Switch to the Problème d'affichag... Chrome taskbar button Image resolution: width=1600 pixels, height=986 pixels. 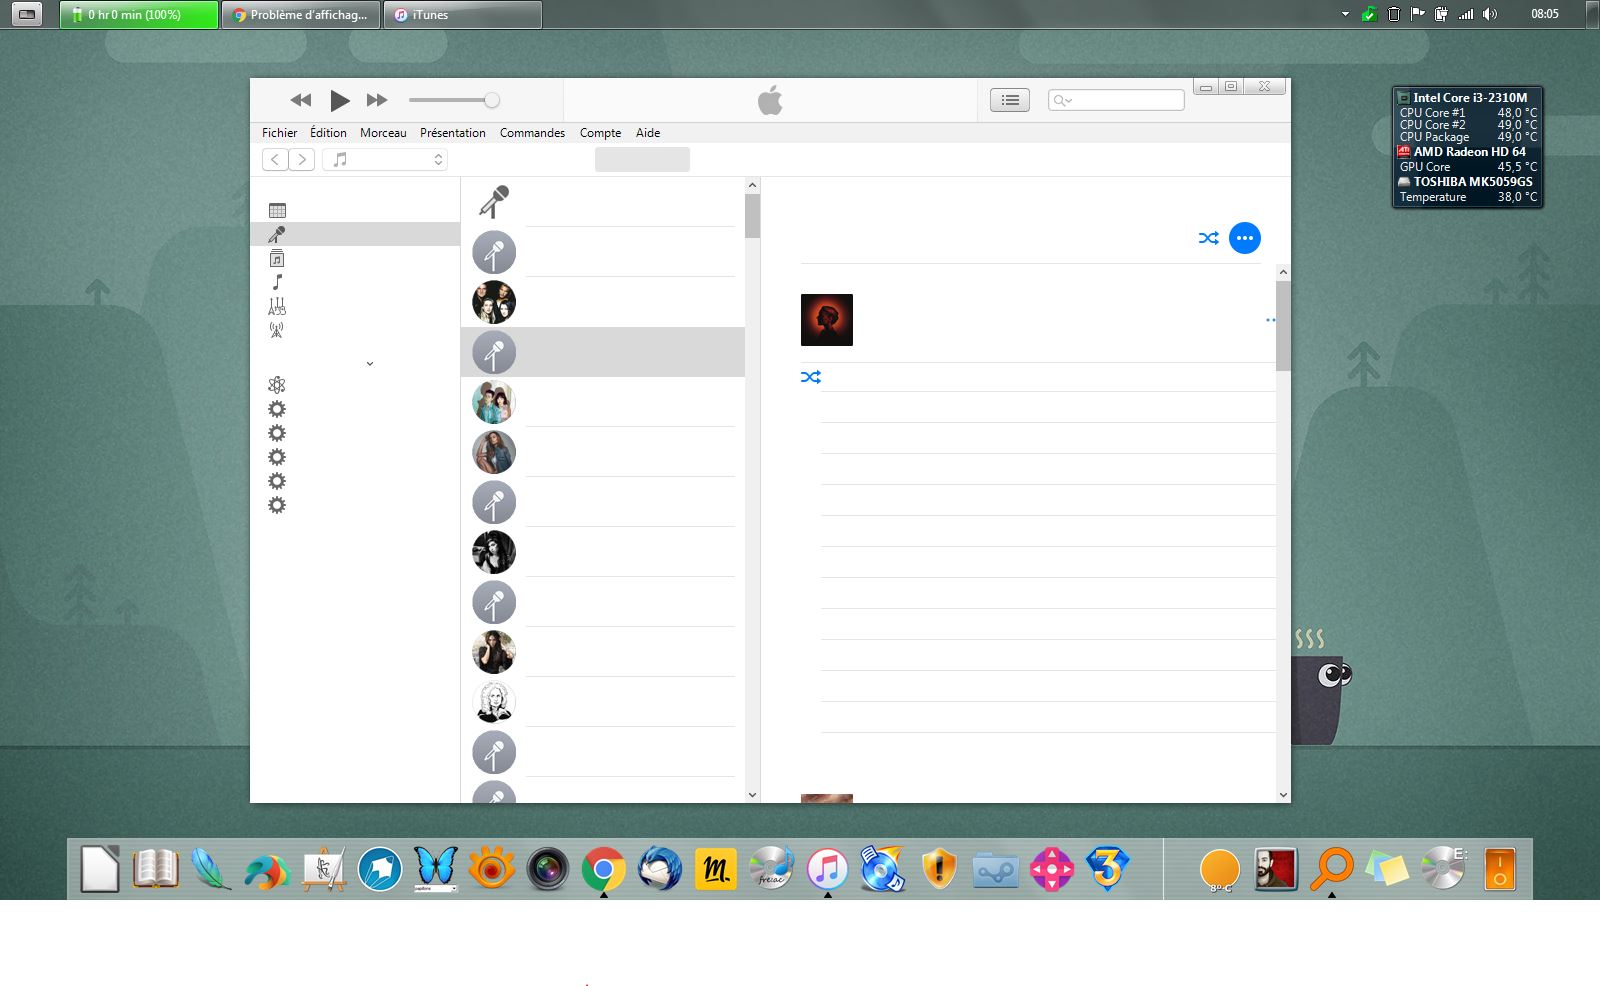coord(301,15)
